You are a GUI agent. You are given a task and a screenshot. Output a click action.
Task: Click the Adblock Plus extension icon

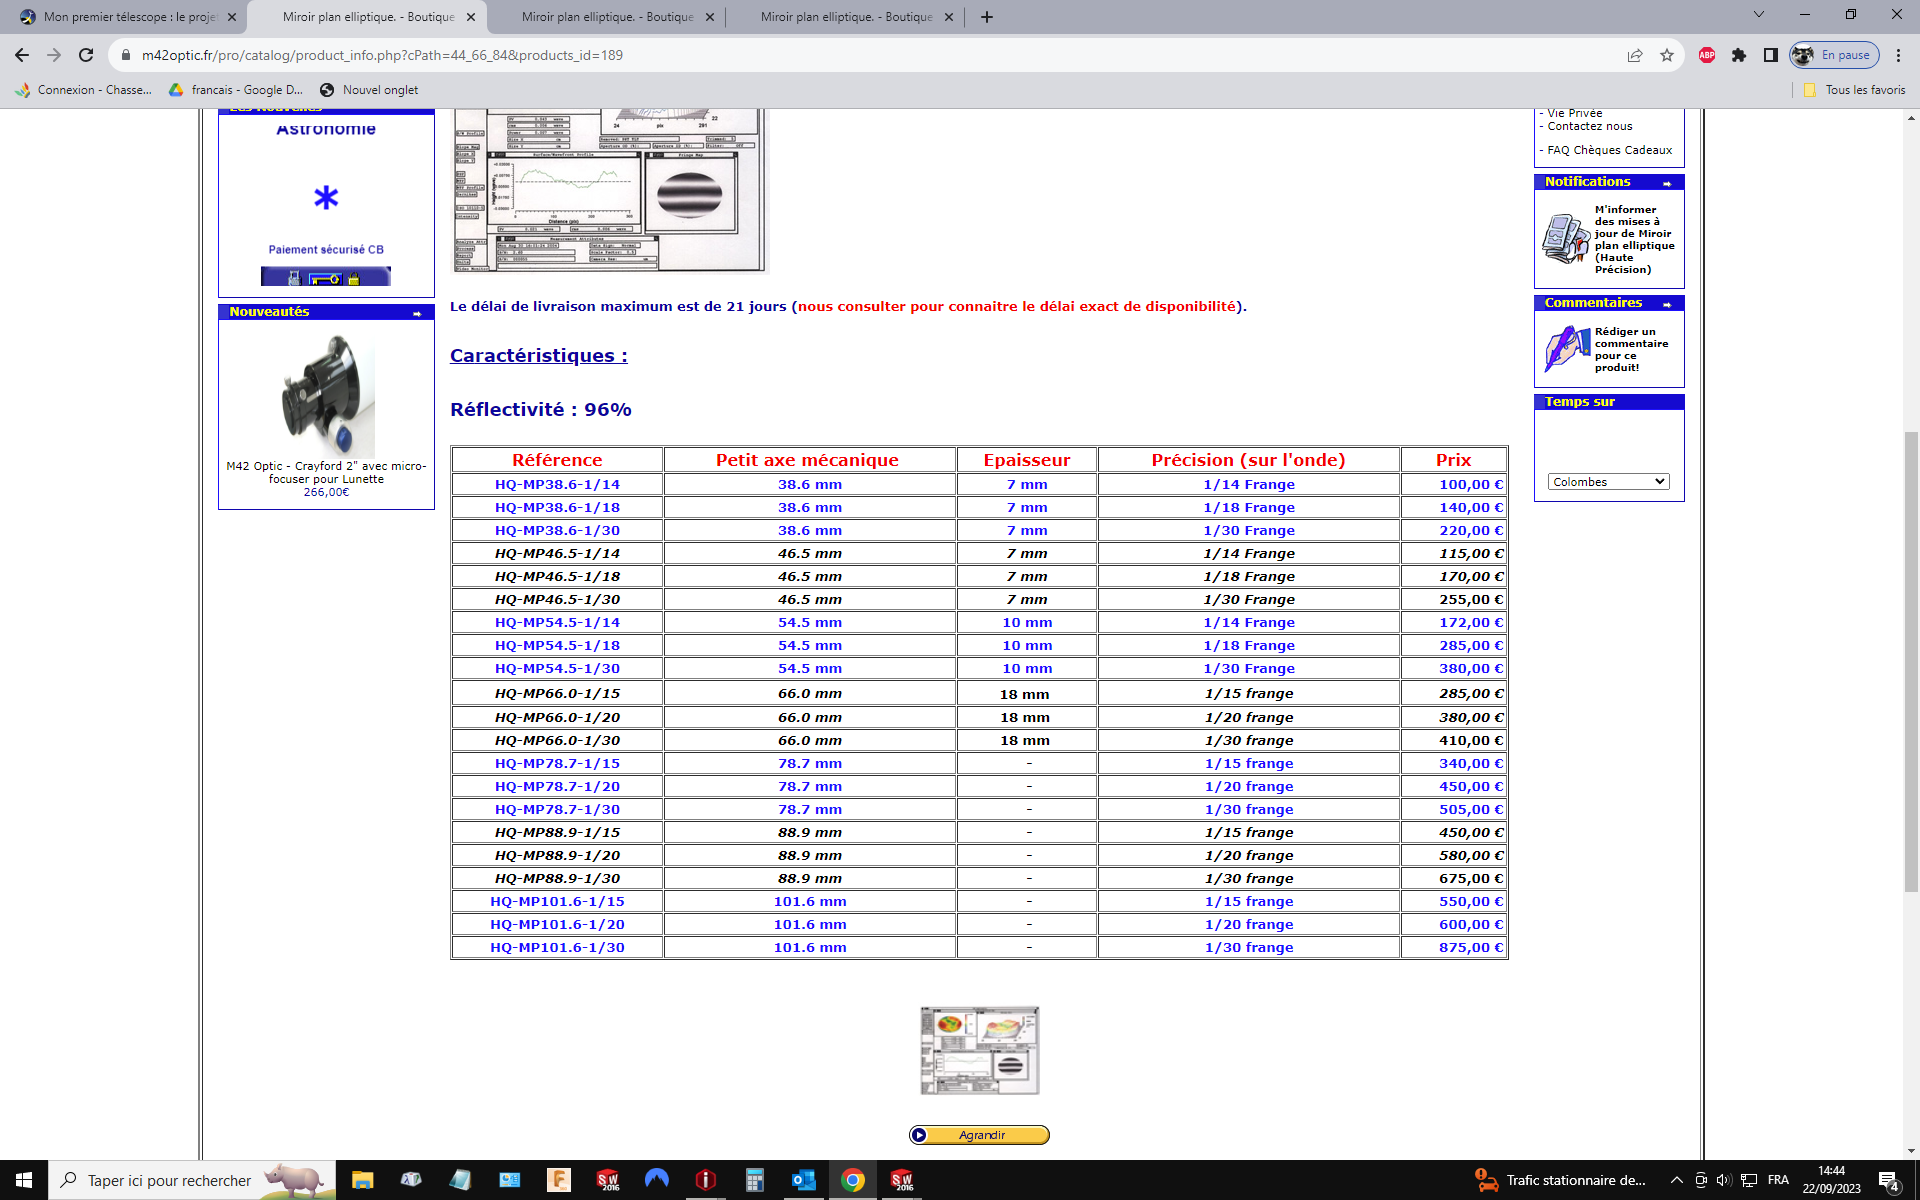tap(1706, 55)
